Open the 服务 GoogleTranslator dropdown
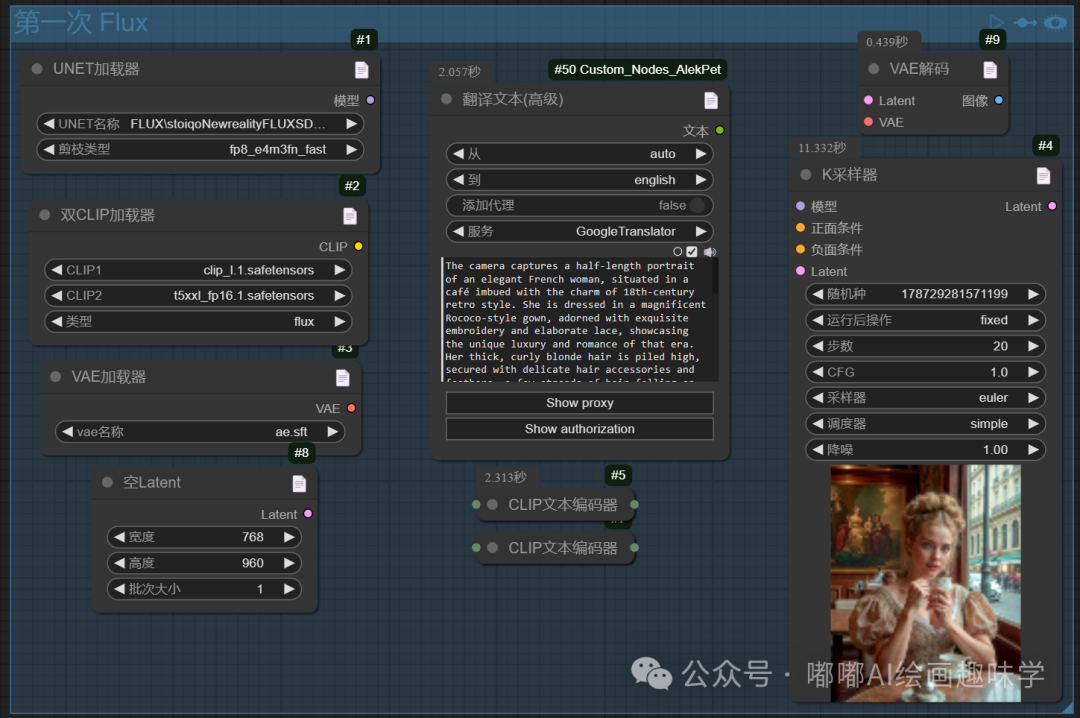Screen dimensions: 1080x718 [x=579, y=232]
